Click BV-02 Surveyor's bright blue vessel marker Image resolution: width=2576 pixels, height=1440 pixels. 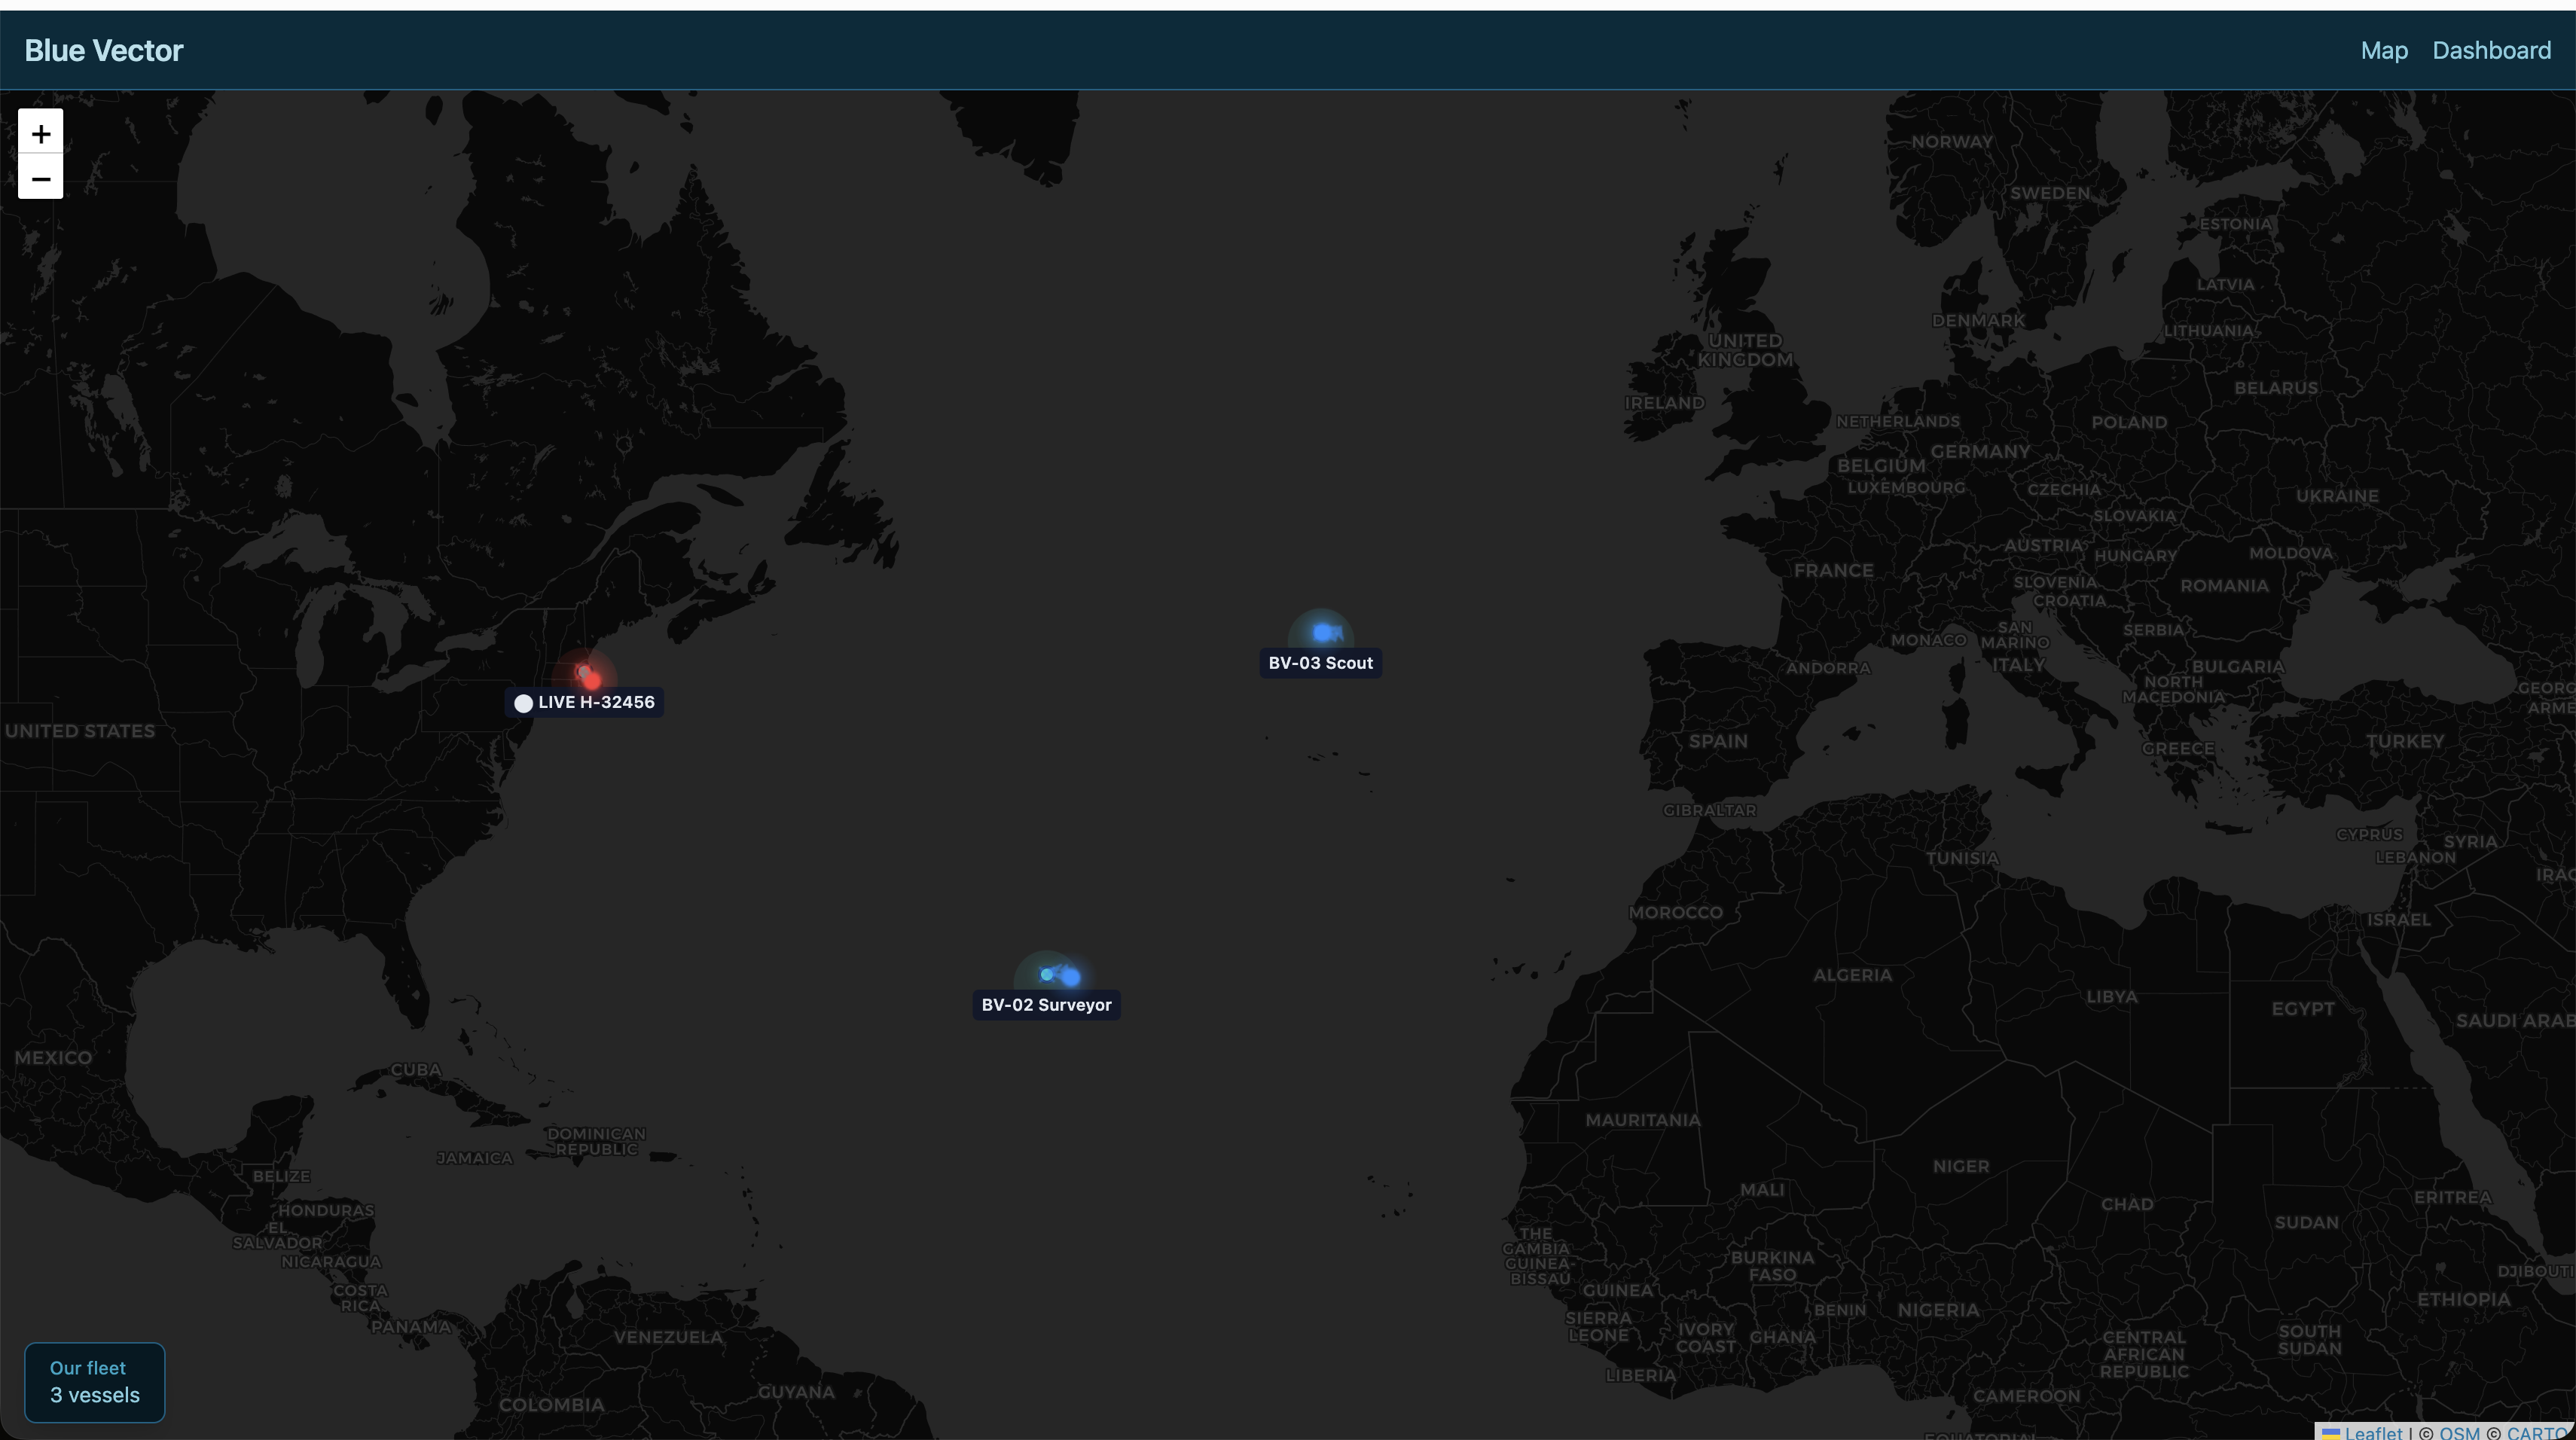coord(1070,977)
